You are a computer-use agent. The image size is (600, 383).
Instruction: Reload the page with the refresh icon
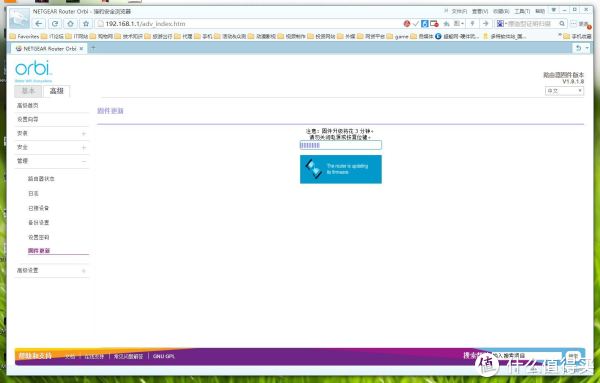[x=55, y=24]
